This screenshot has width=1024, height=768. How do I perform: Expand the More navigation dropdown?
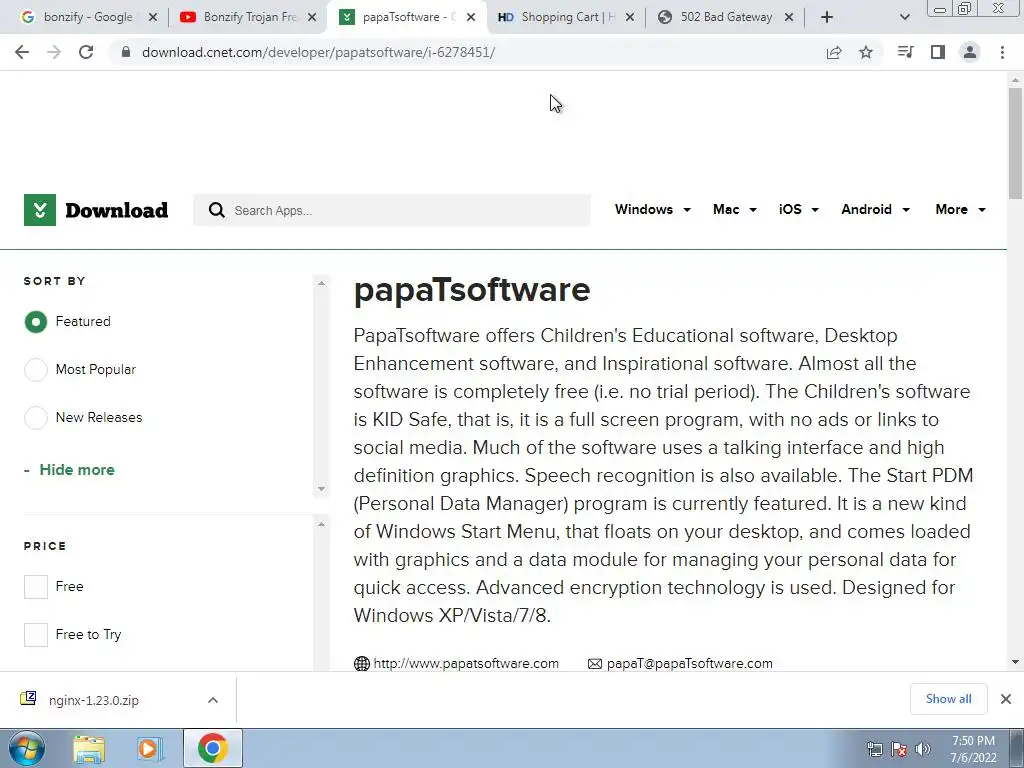click(960, 210)
